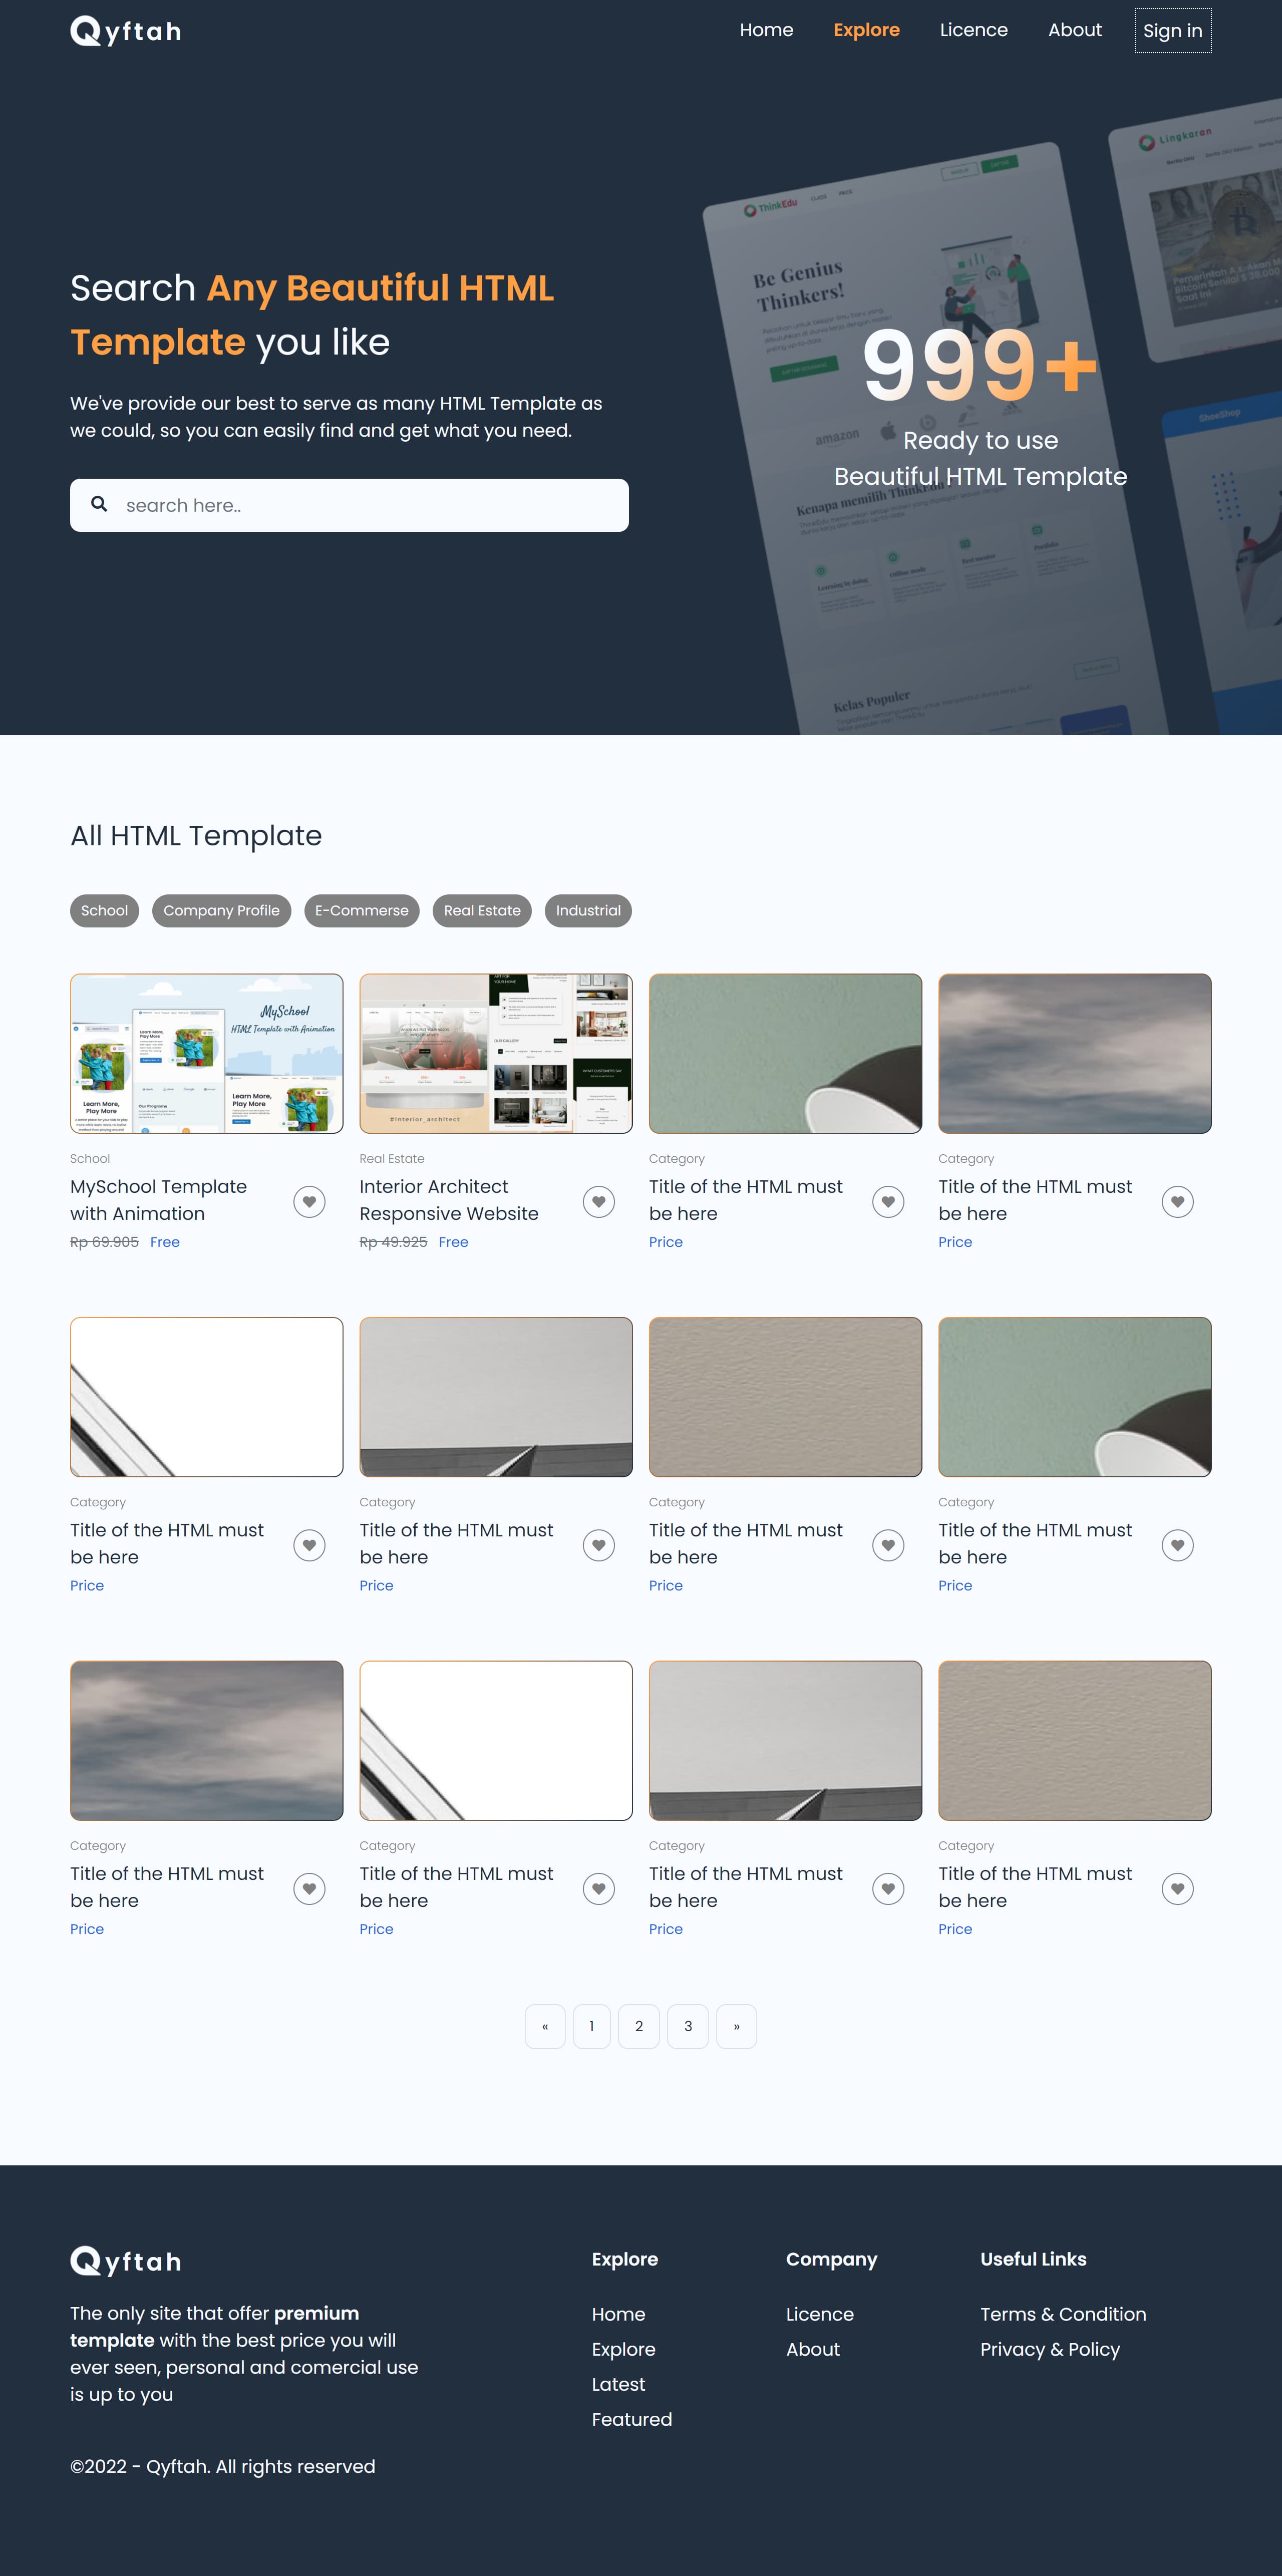
Task: Open footer Latest link
Action: click(x=618, y=2384)
